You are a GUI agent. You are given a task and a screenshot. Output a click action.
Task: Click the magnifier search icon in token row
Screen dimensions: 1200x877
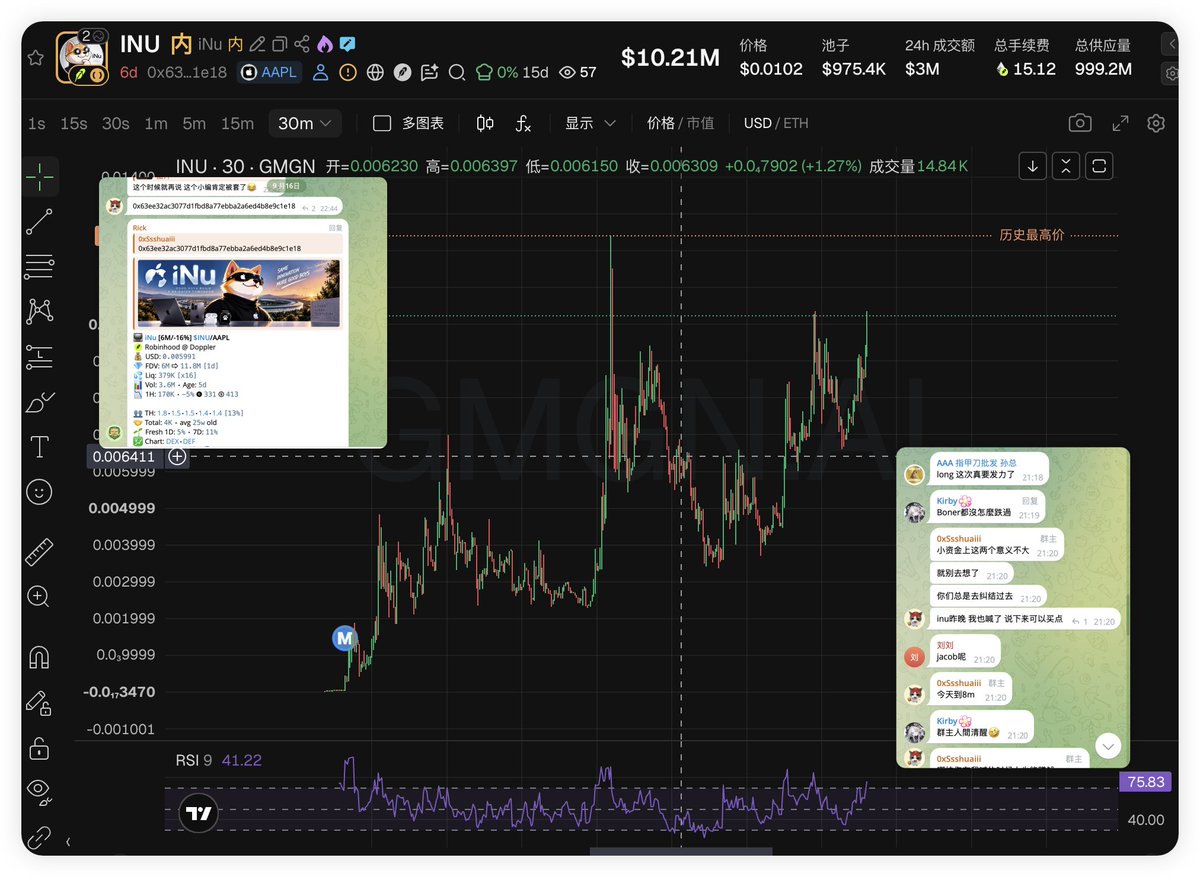coord(457,72)
